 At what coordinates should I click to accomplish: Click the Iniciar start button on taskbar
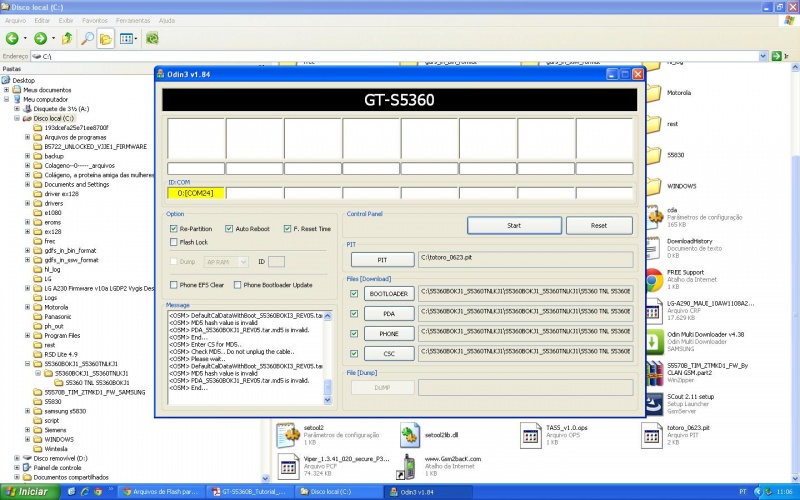click(30, 492)
